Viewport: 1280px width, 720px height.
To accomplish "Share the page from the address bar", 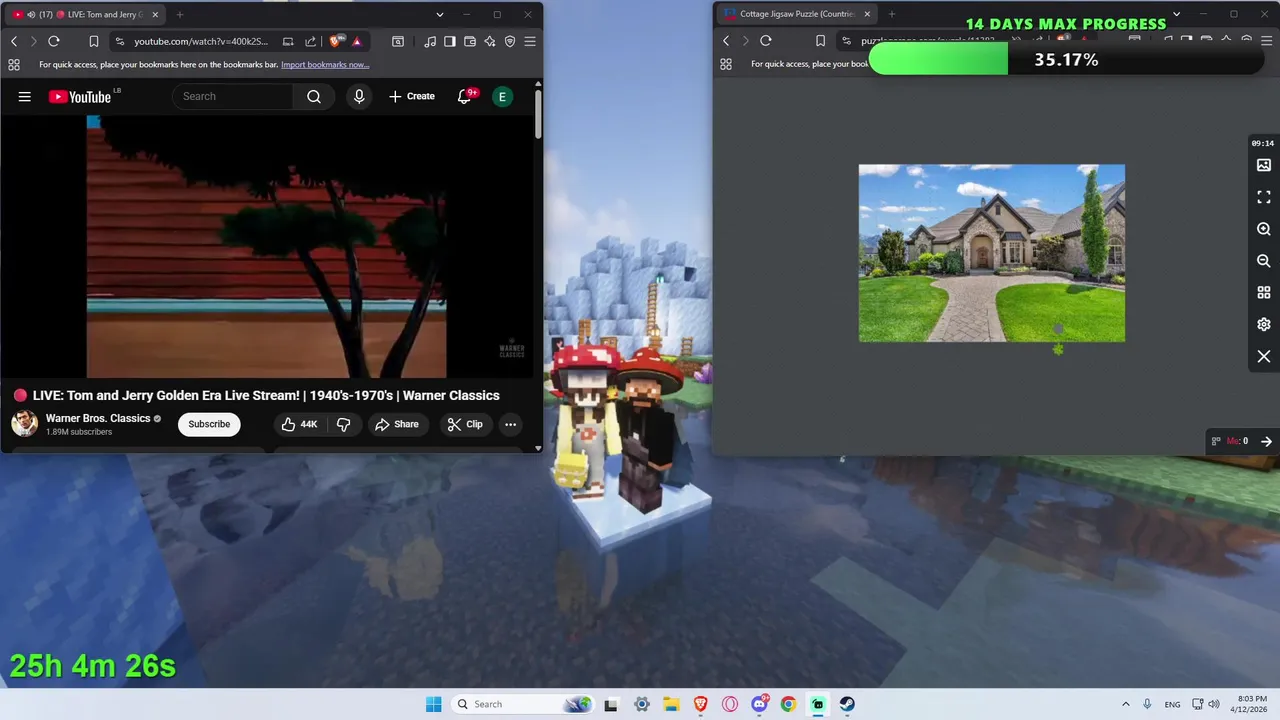I will click(310, 41).
